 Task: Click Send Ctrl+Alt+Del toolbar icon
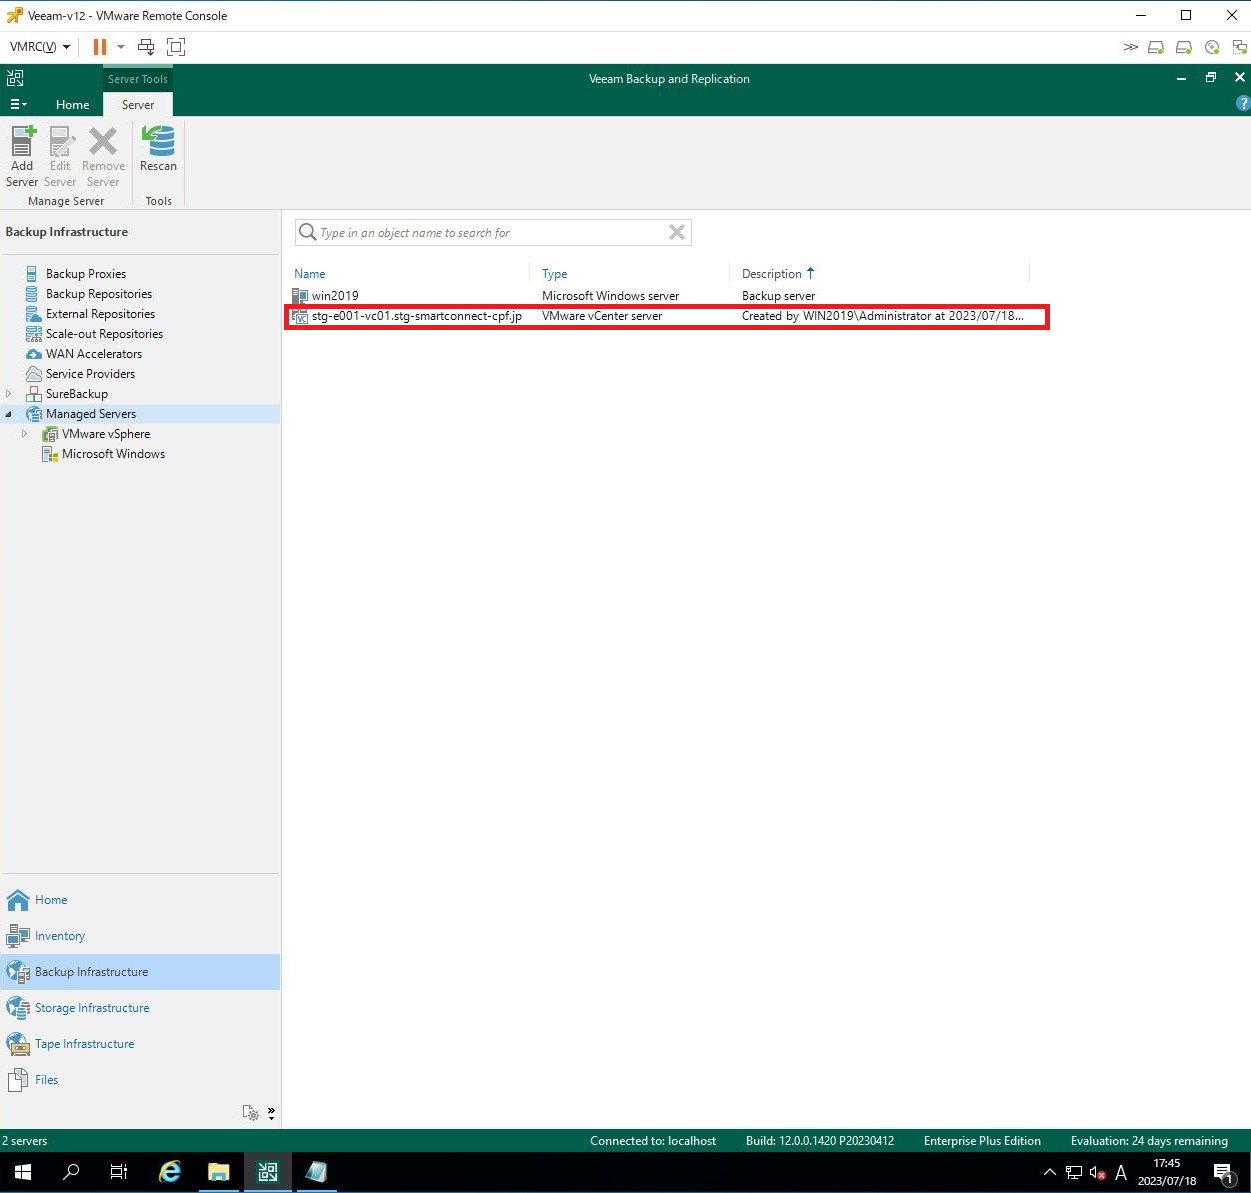point(146,47)
